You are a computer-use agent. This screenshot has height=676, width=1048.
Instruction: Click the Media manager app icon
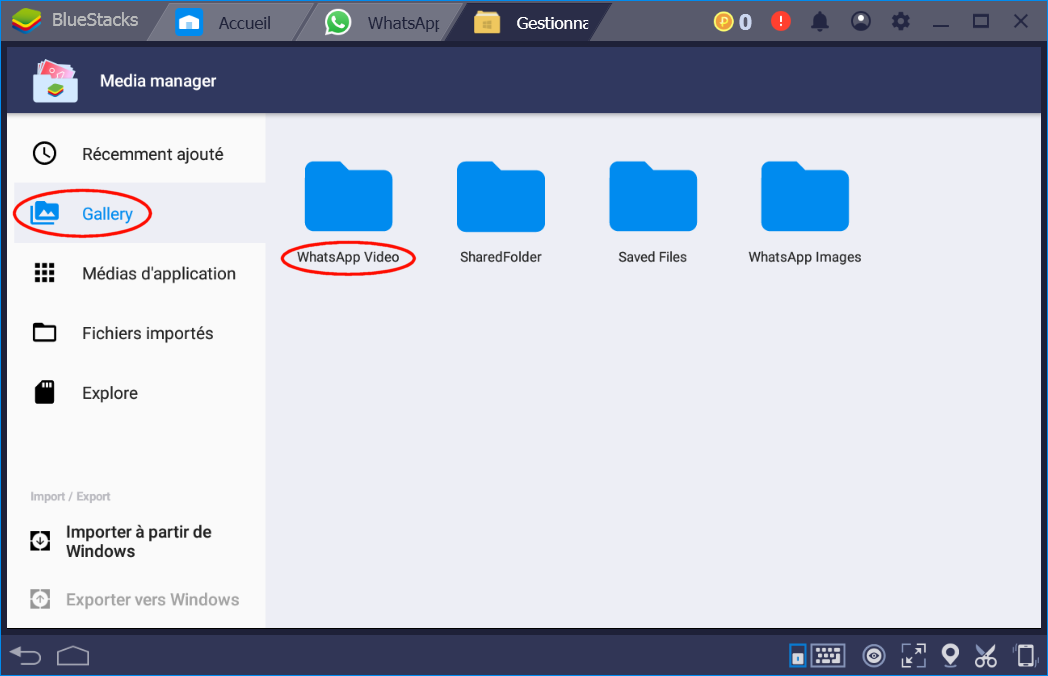point(55,81)
